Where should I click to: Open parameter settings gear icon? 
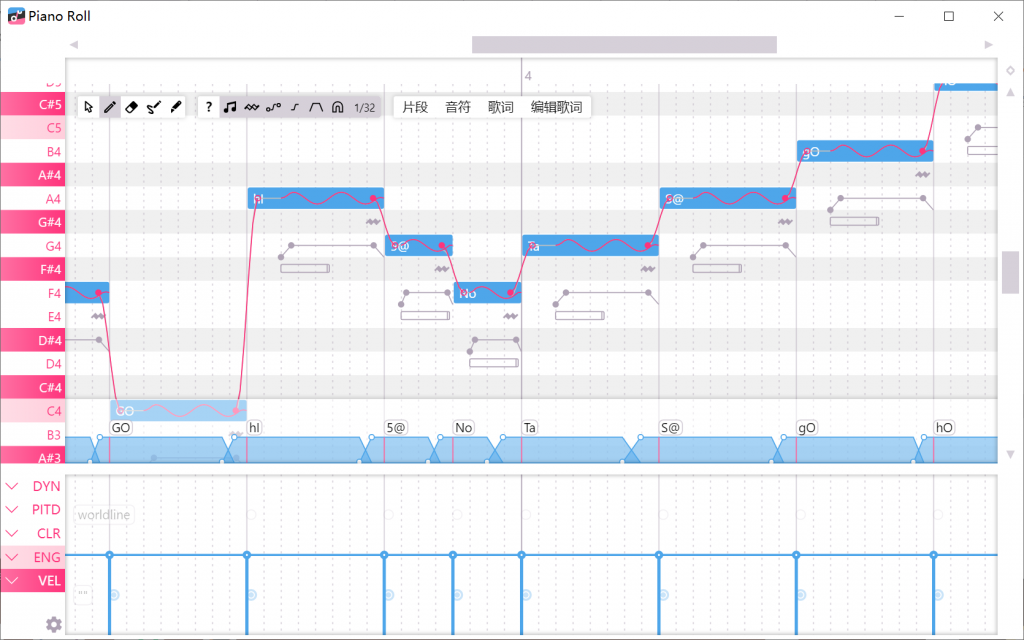coord(54,624)
